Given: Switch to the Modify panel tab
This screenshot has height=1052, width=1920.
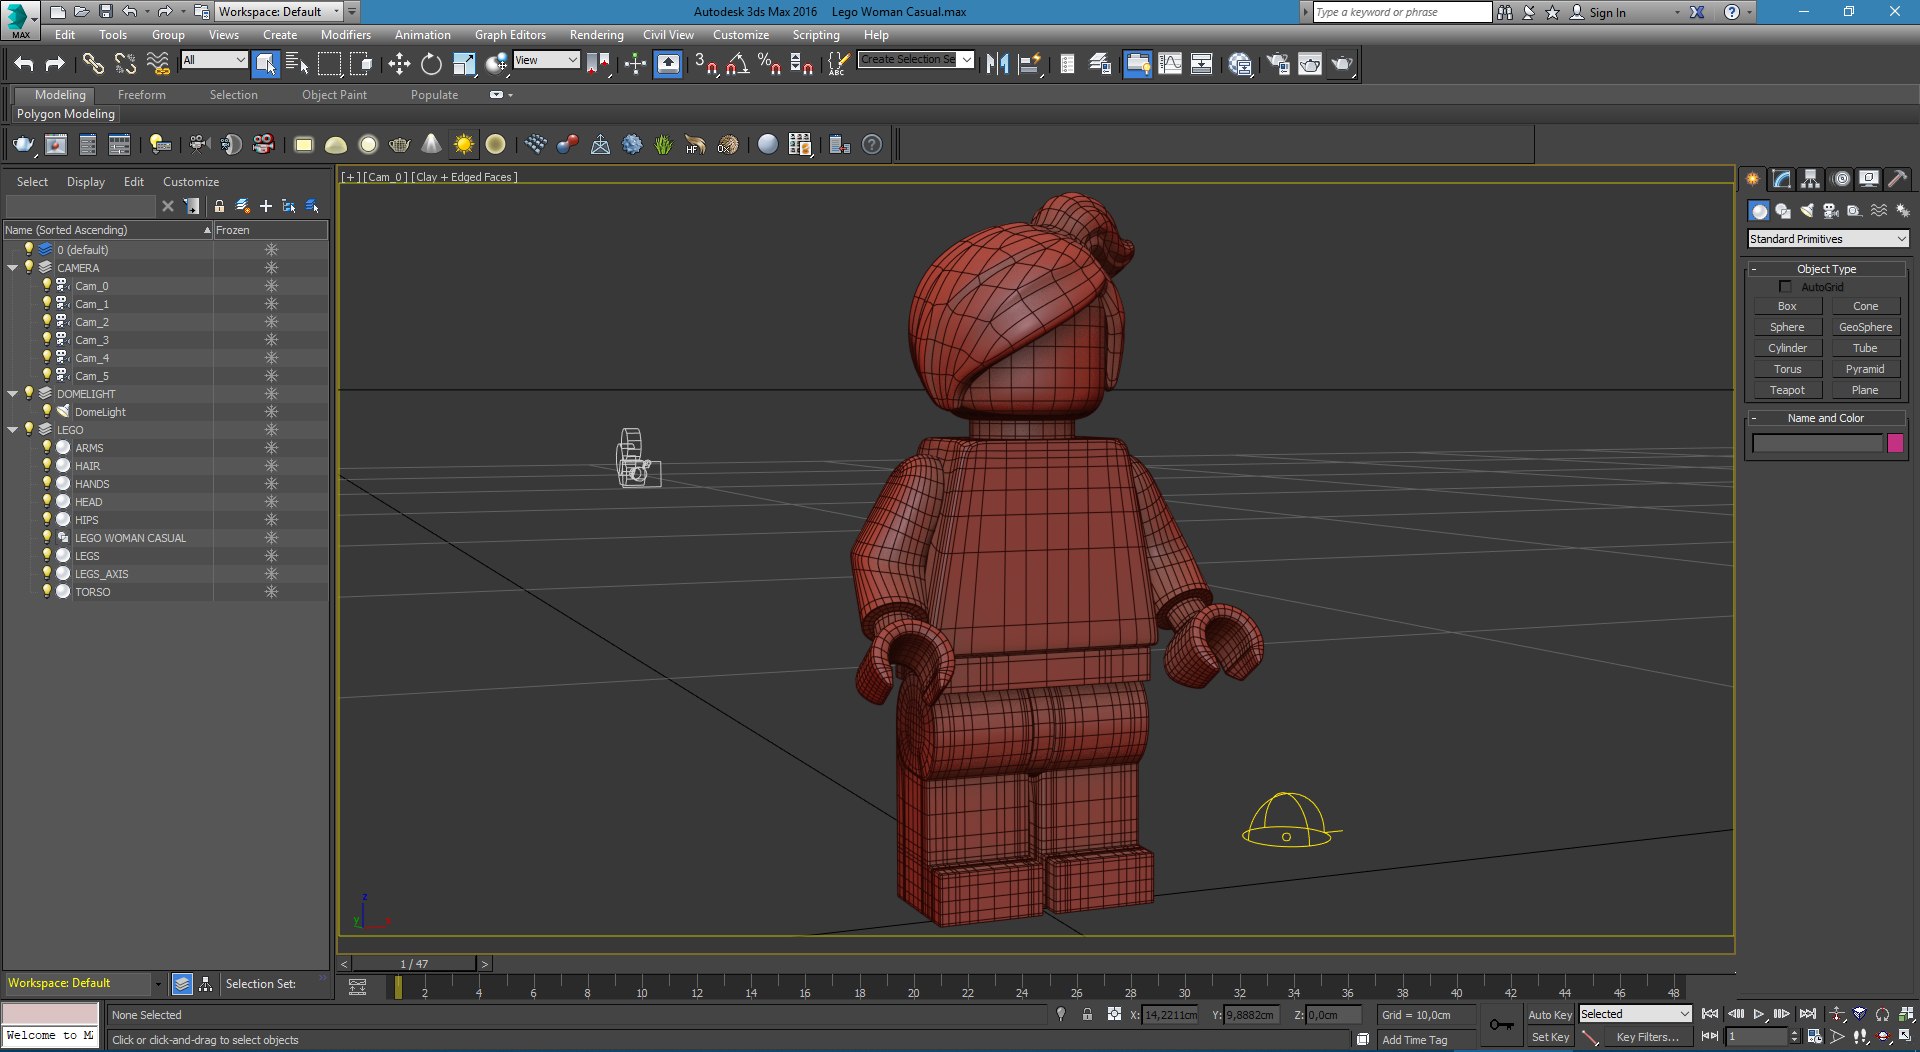Looking at the screenshot, I should pos(1781,179).
